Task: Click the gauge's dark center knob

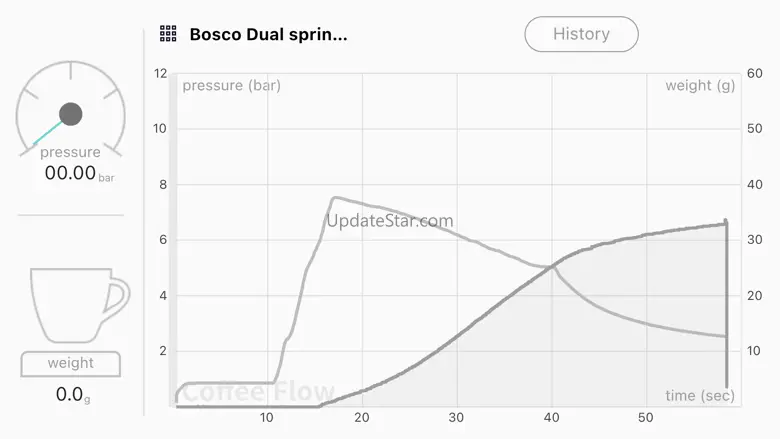Action: point(70,114)
